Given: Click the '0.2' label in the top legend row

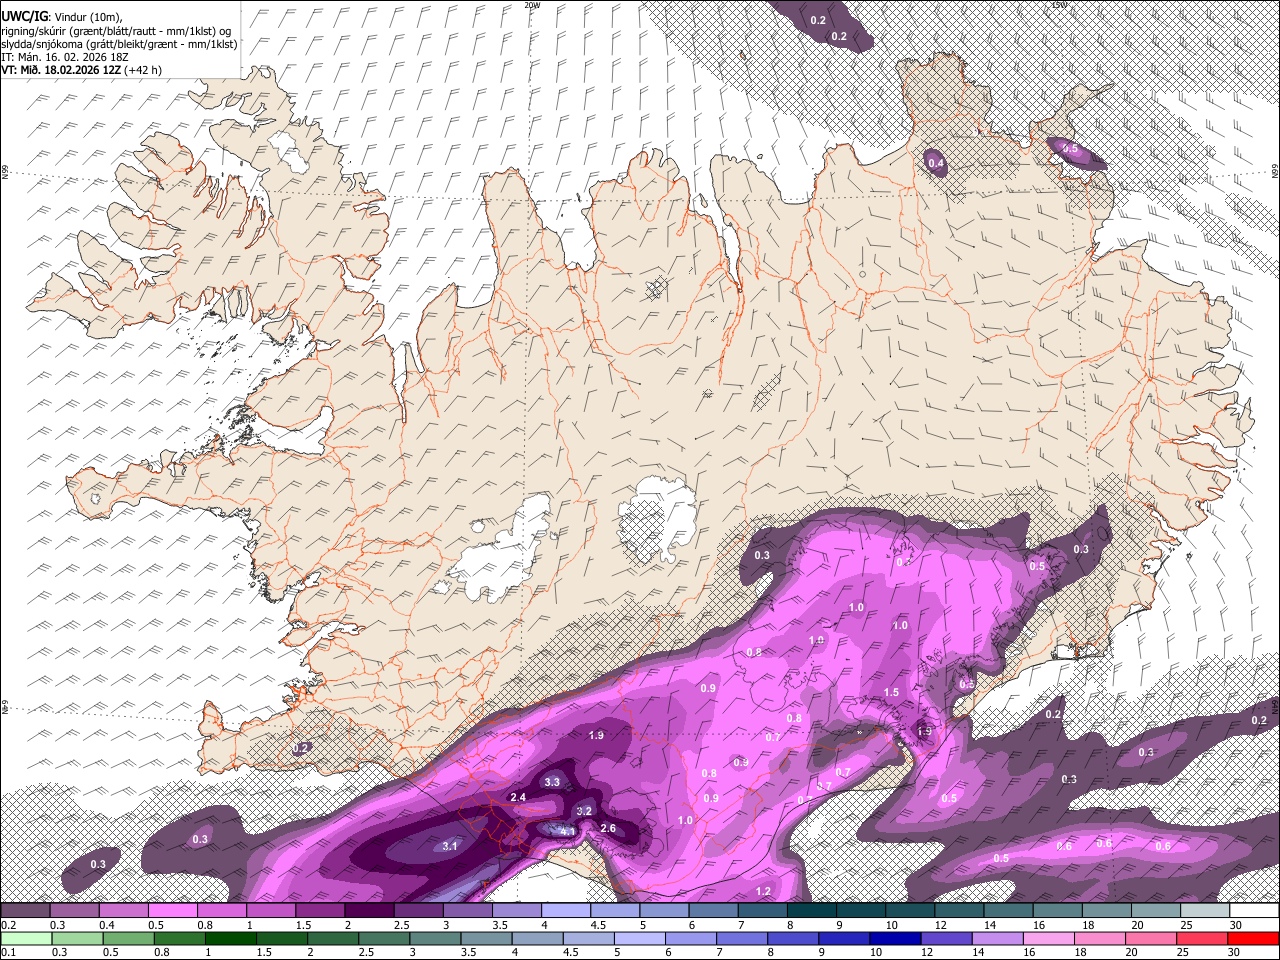Looking at the screenshot, I should tap(7, 925).
